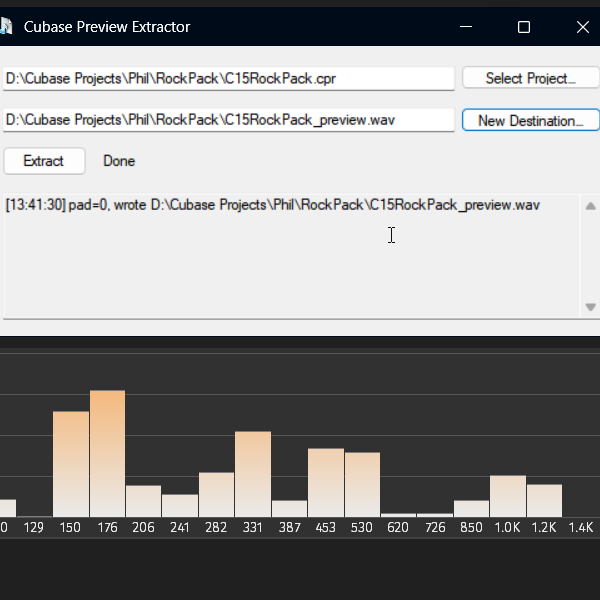This screenshot has height=600, width=600.
Task: Click the Done status label
Action: [x=119, y=161]
